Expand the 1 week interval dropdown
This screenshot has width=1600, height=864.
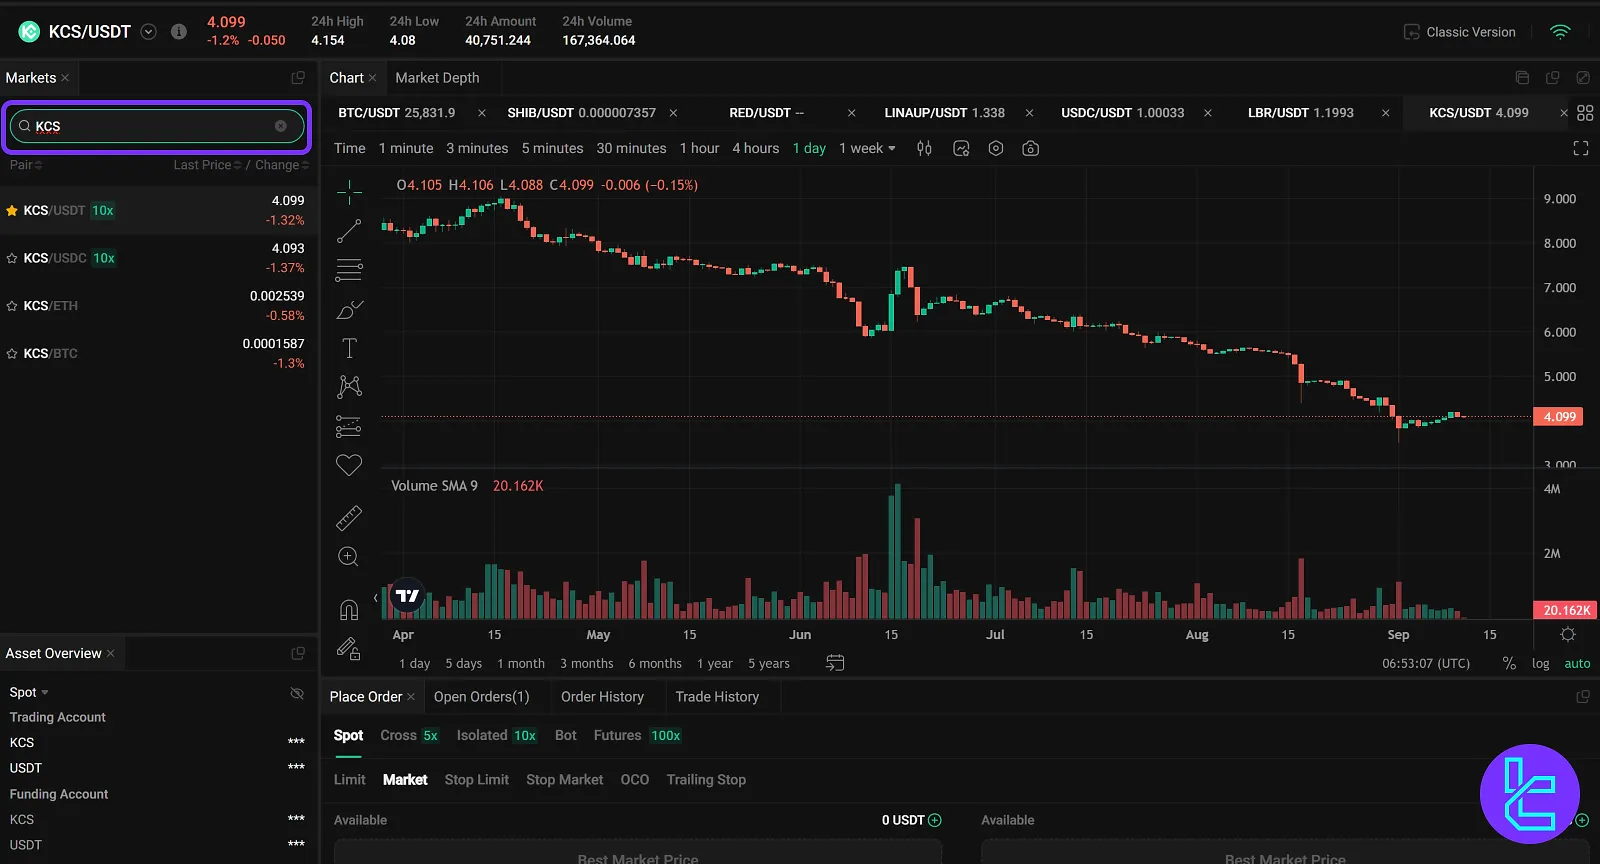click(x=892, y=148)
